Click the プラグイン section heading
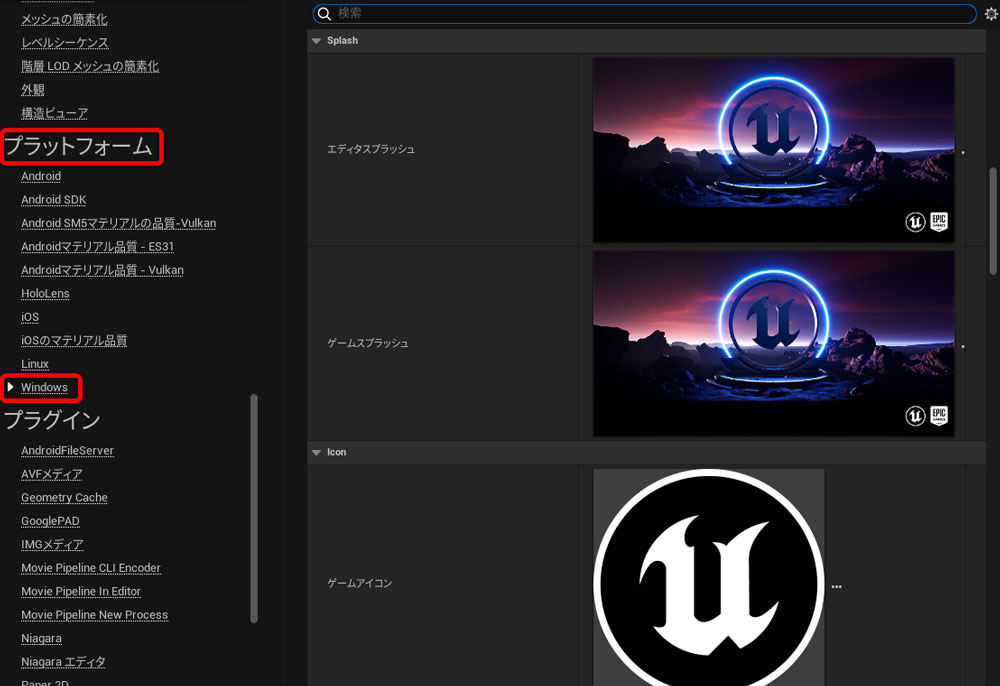 coord(52,420)
